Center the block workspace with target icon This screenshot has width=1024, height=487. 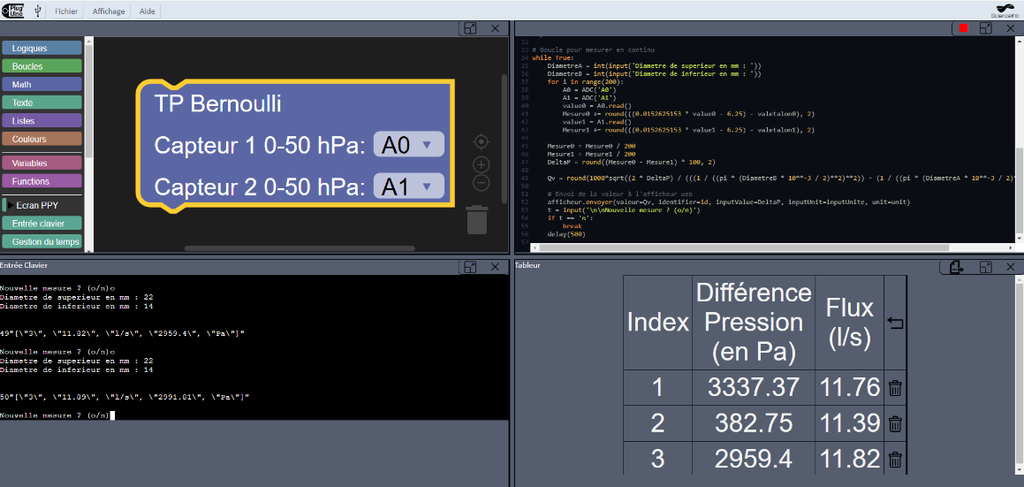(481, 142)
